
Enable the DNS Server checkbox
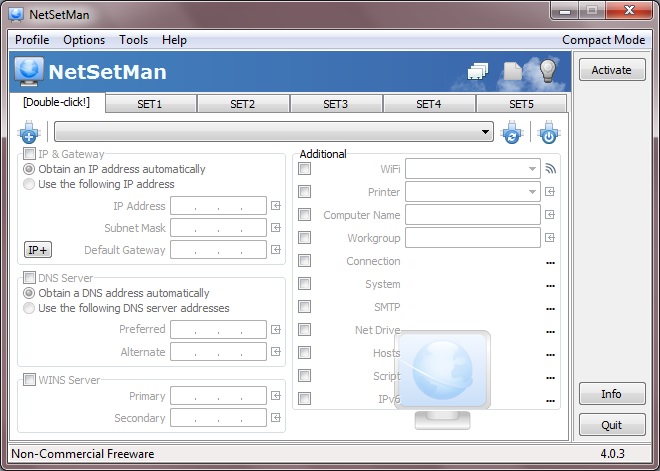[29, 278]
